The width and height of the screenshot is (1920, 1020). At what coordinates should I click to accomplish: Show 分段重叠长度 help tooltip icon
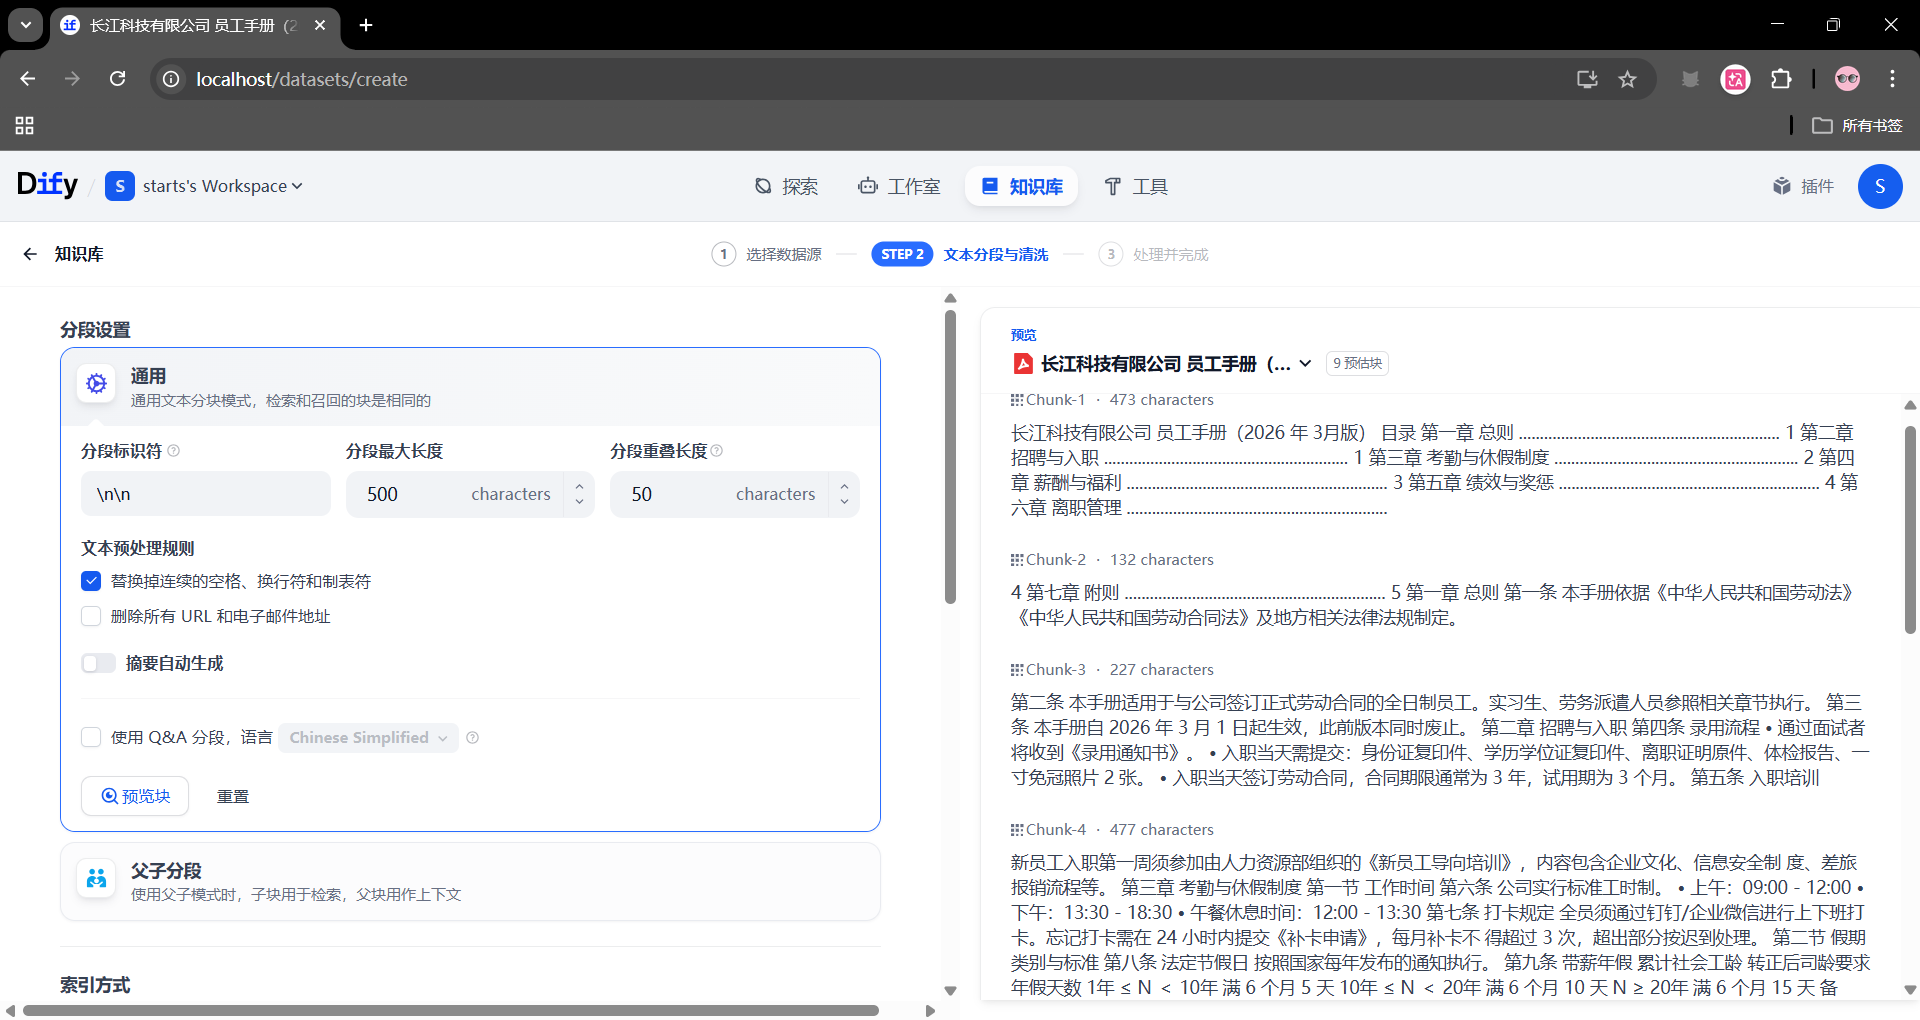(717, 451)
